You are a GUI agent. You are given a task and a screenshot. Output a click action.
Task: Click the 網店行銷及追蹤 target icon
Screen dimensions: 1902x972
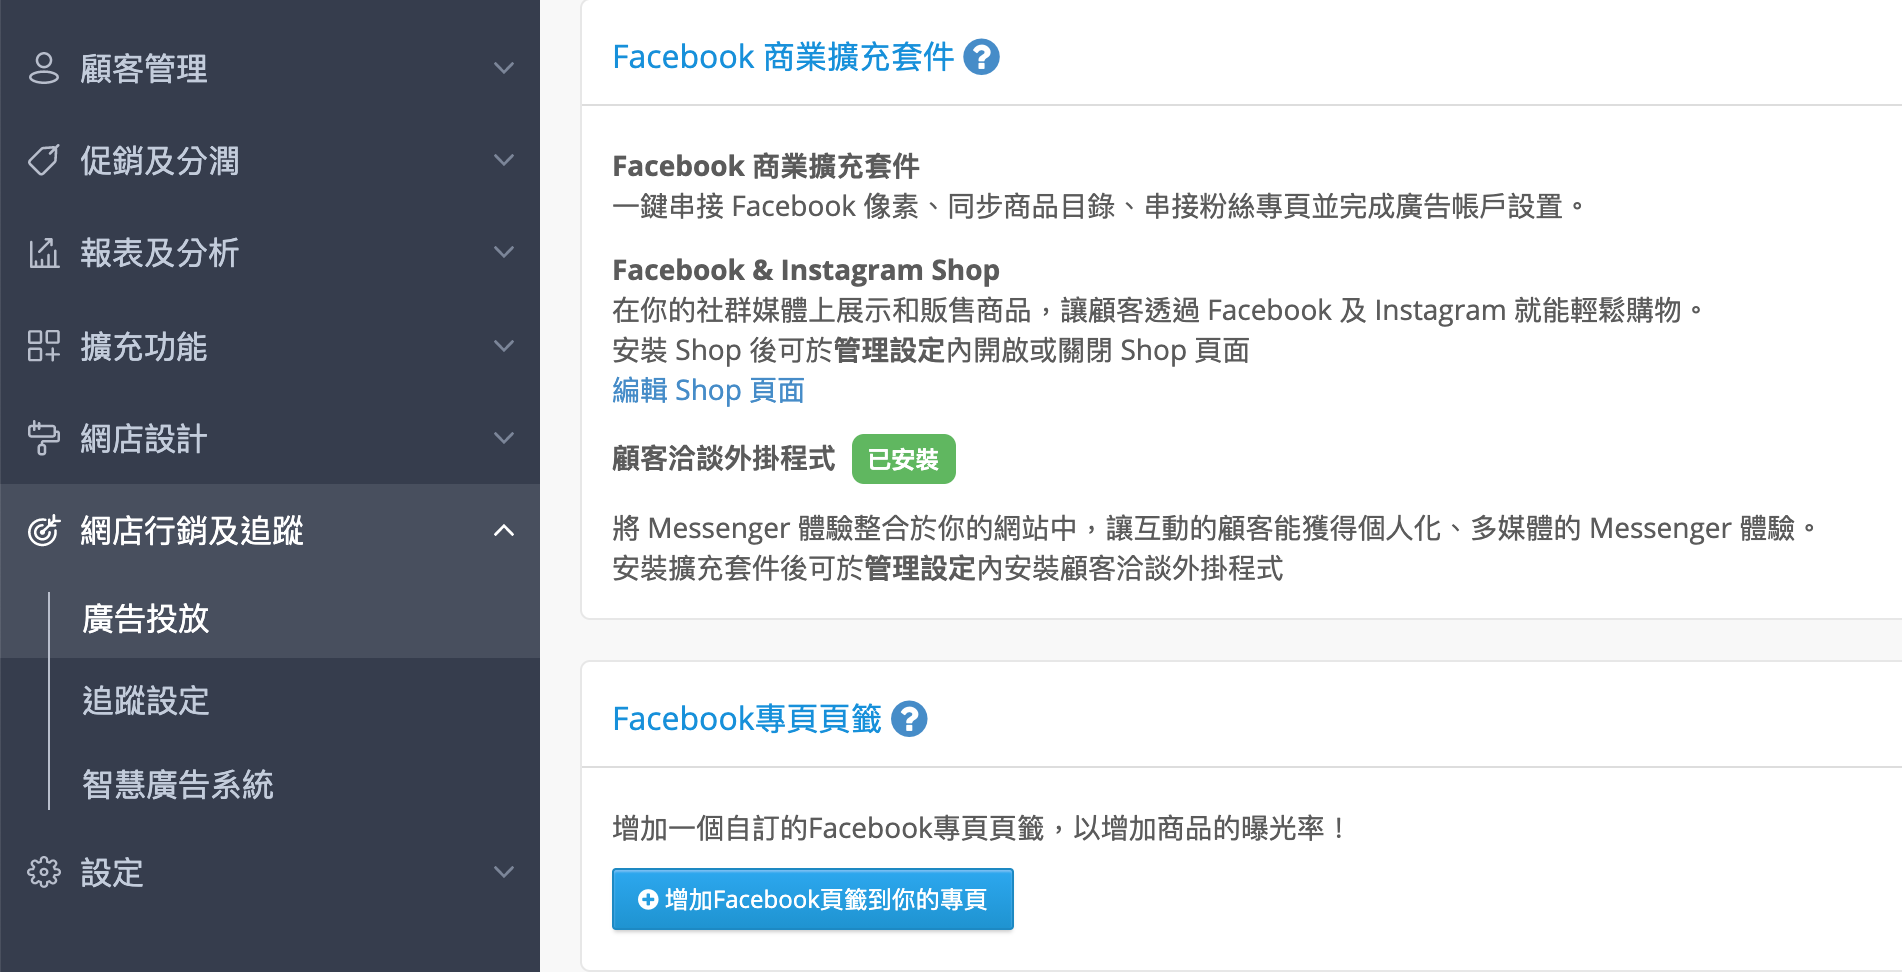(x=44, y=530)
